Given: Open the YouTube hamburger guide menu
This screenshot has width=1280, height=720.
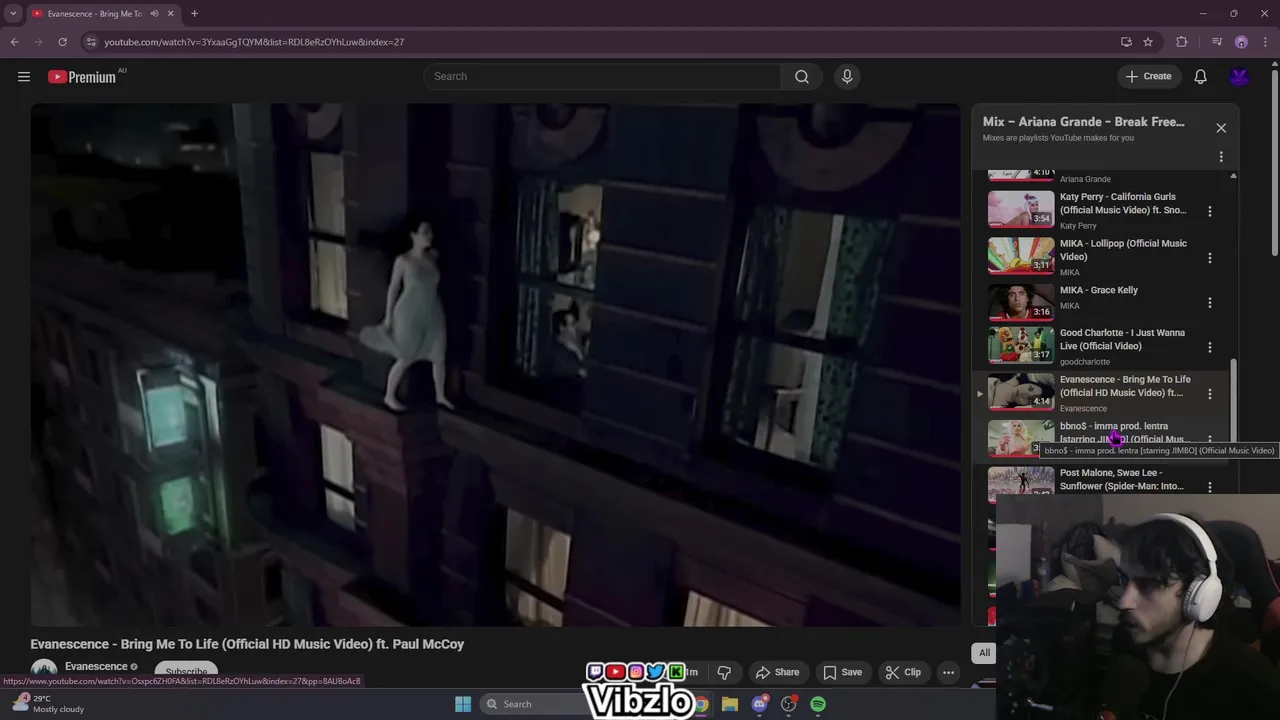Looking at the screenshot, I should click(24, 76).
